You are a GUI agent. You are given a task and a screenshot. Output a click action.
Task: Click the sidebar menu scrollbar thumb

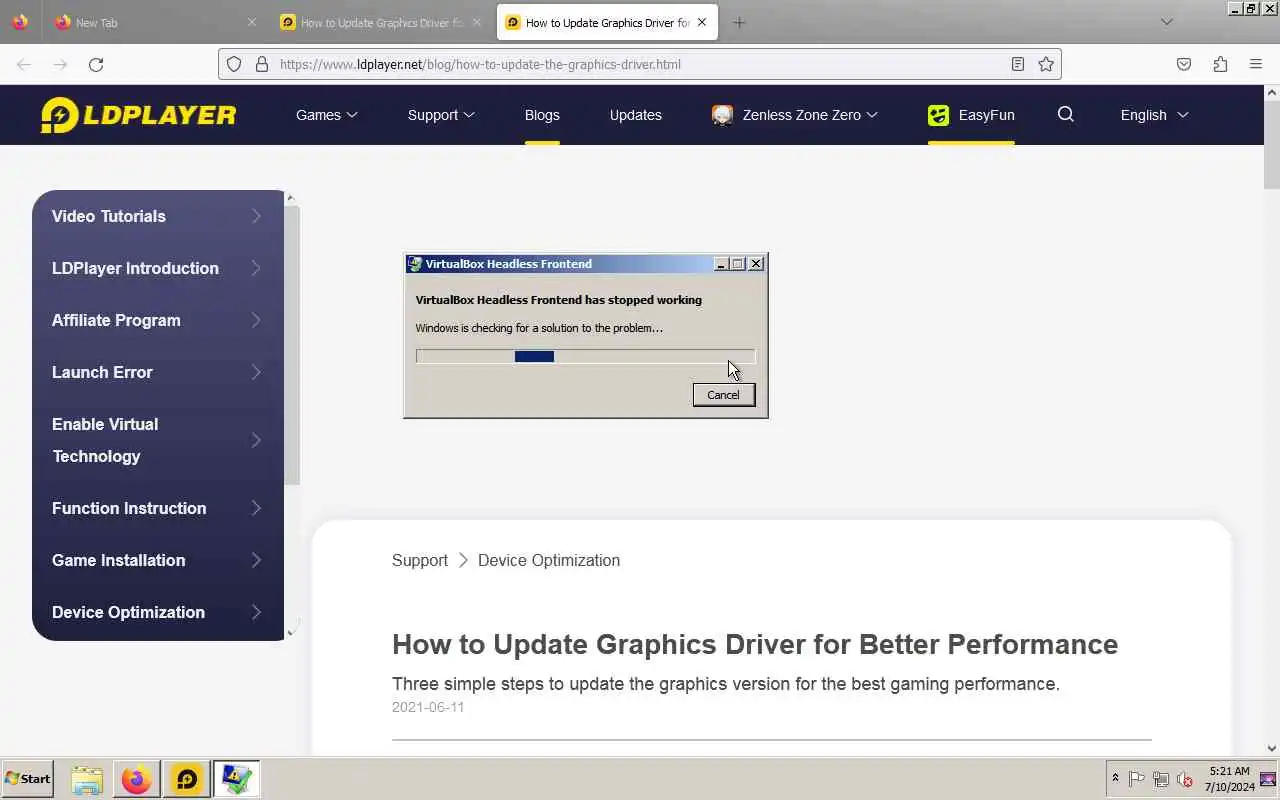pyautogui.click(x=292, y=345)
